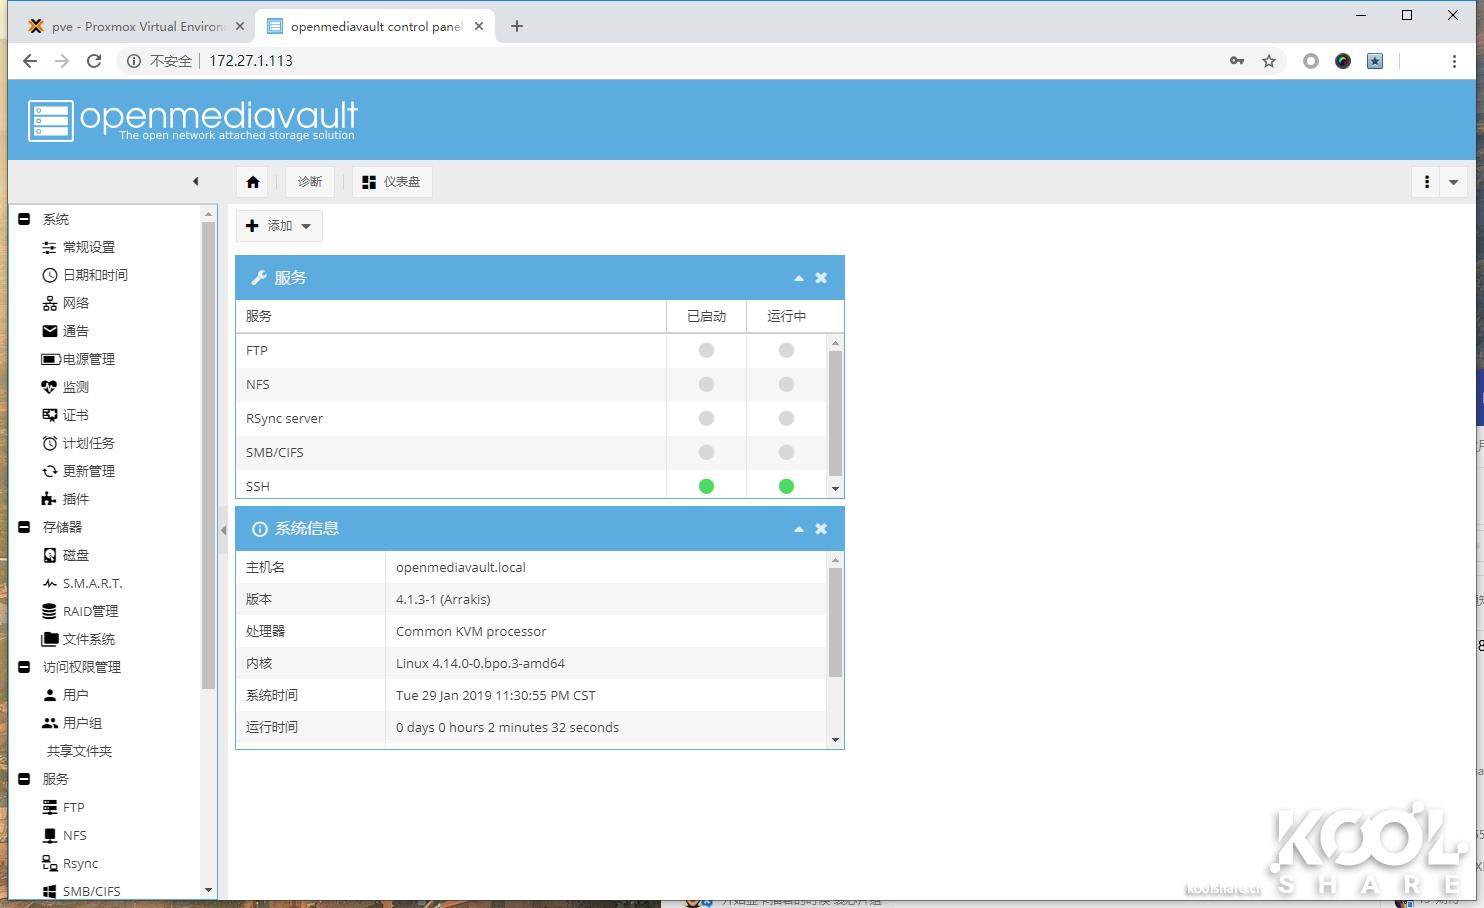This screenshot has width=1484, height=908.
Task: Sort by the 服务 column header
Action: 451,316
